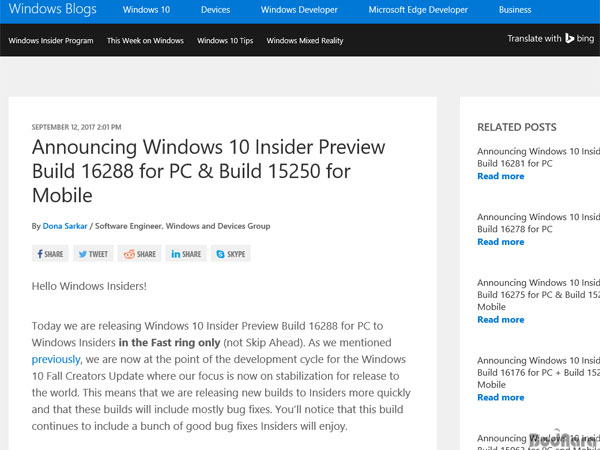Click 'Hello Windows Insiders!' text
The width and height of the screenshot is (600, 450).
click(x=89, y=286)
